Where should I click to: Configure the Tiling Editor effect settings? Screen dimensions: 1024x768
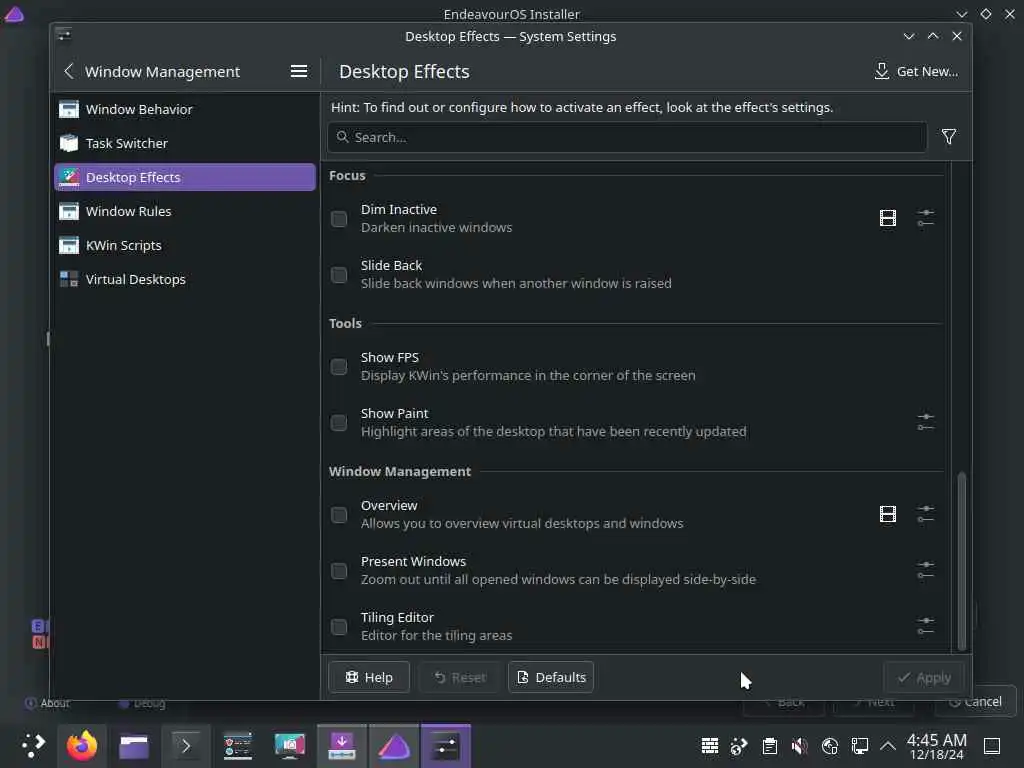(925, 626)
